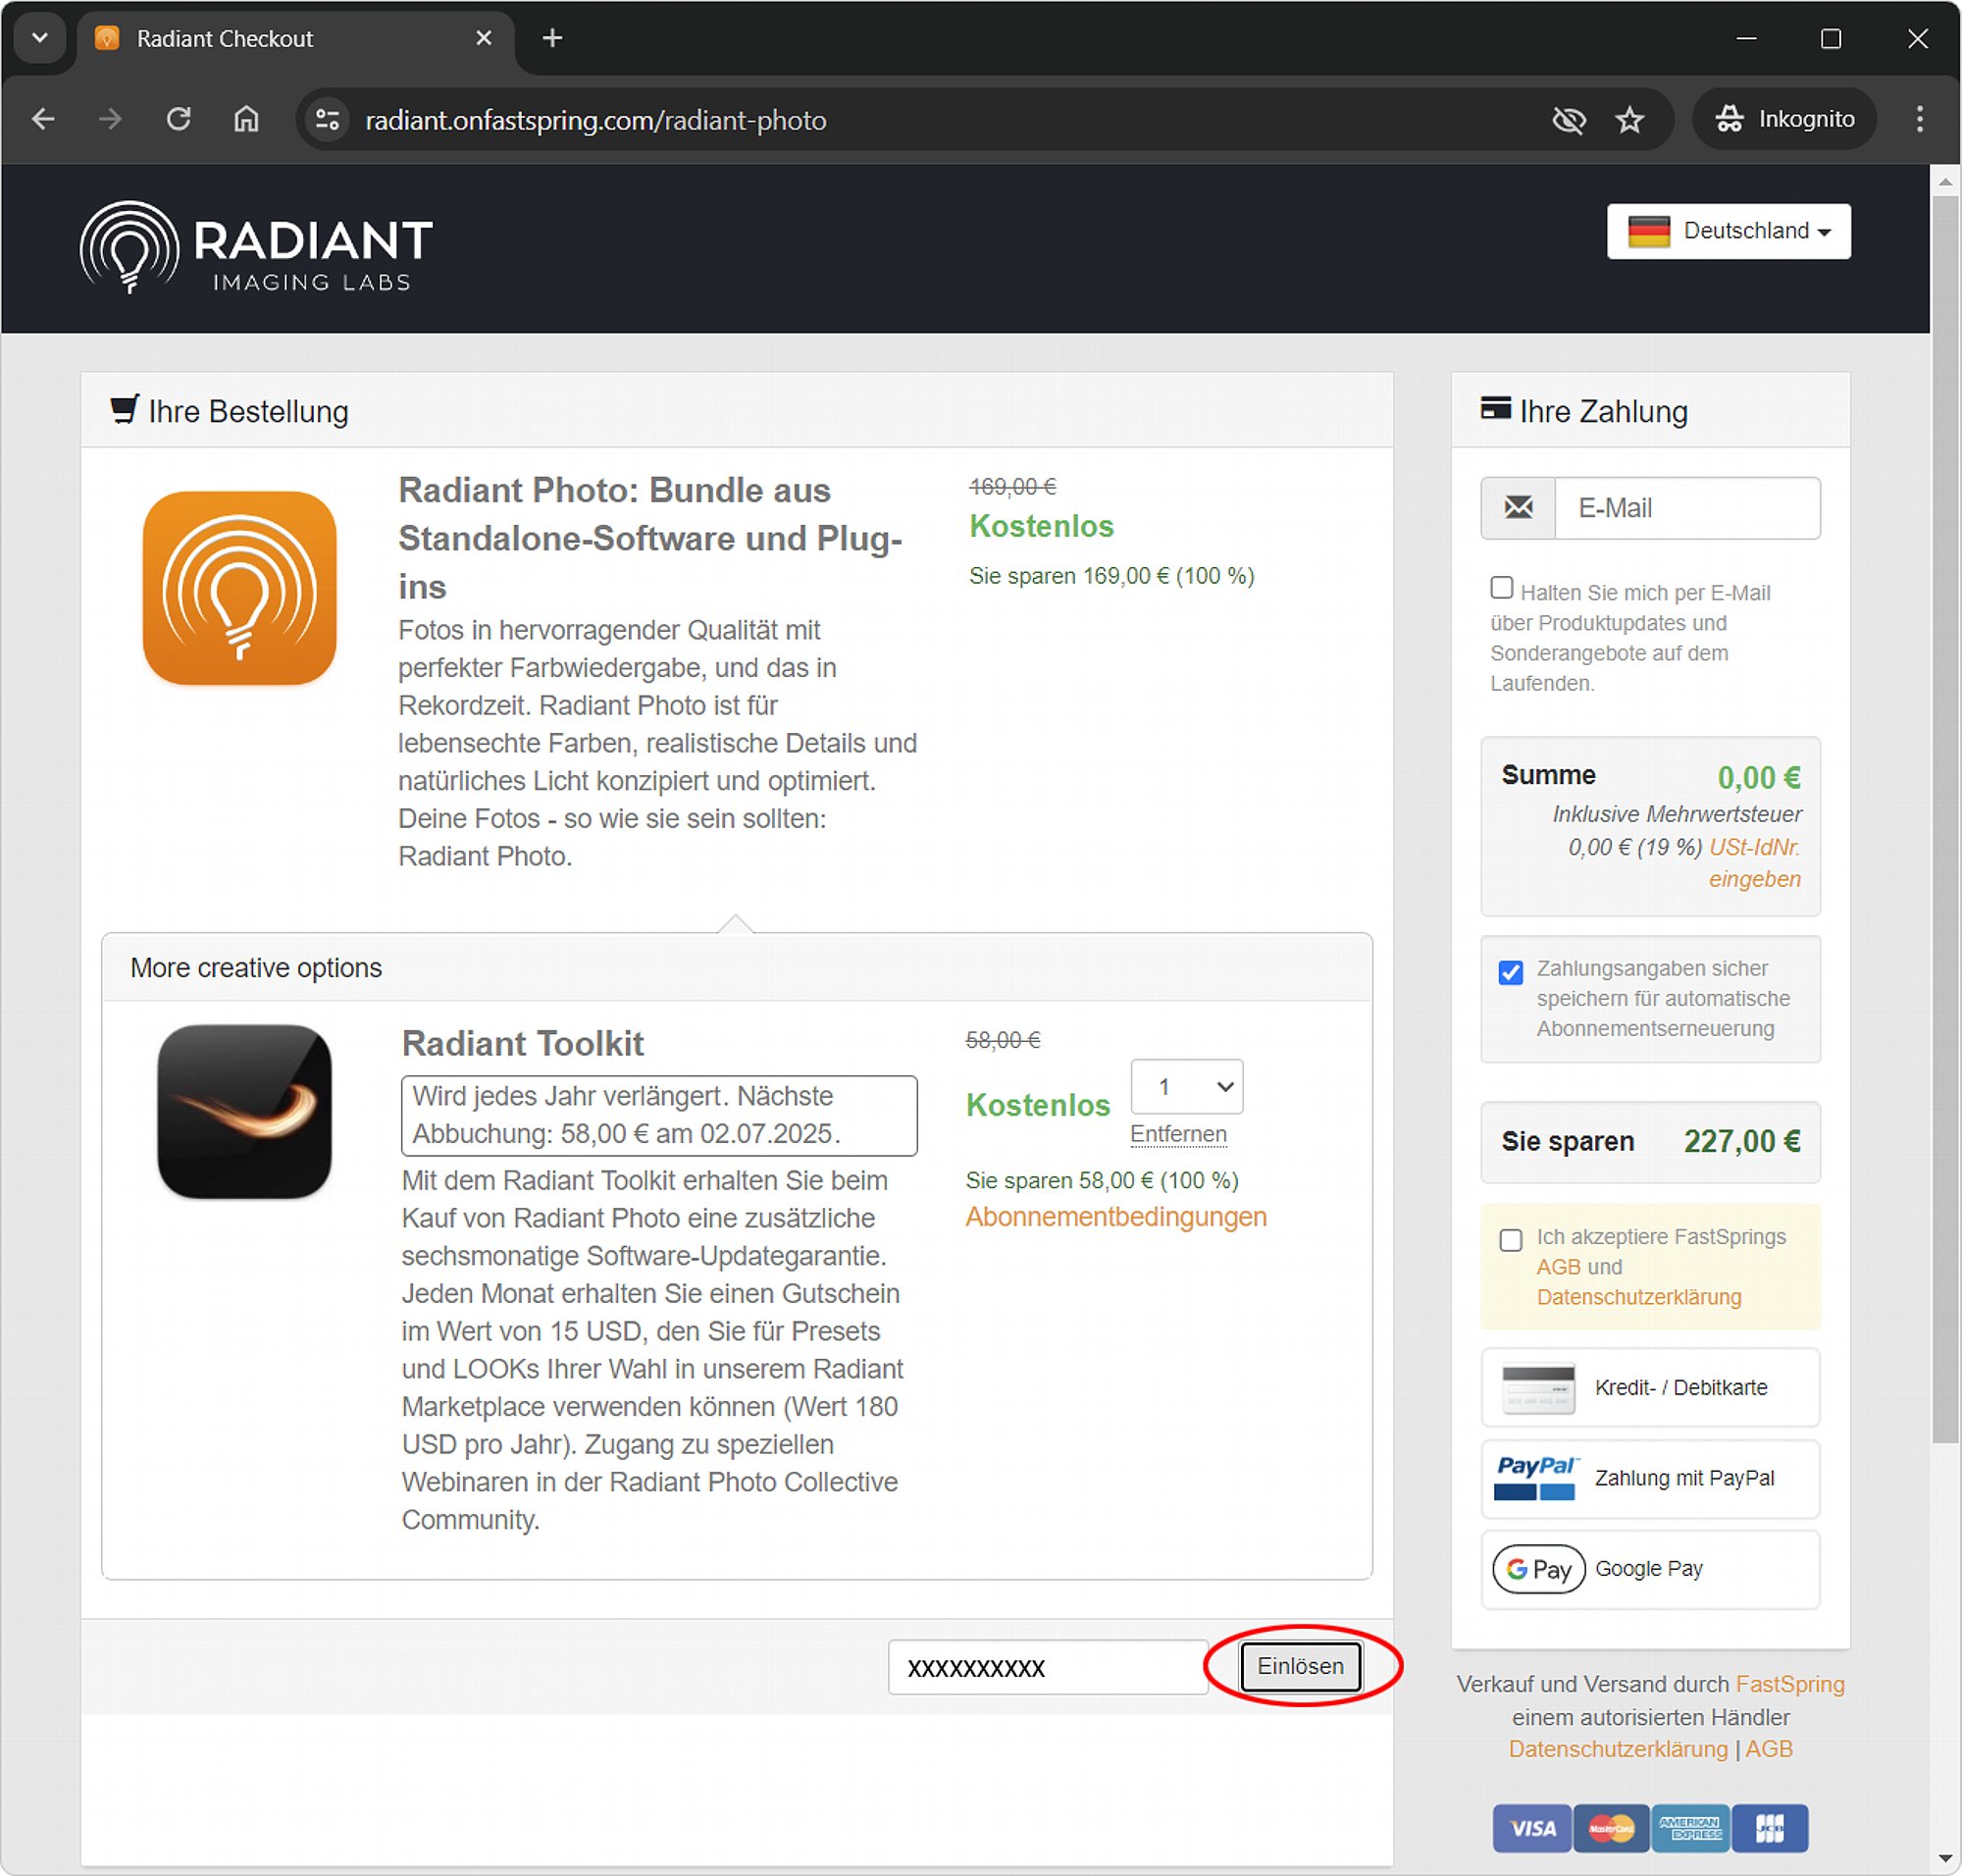Click the Radiant Photo bundle title
The height and width of the screenshot is (1876, 1962).
[x=650, y=538]
